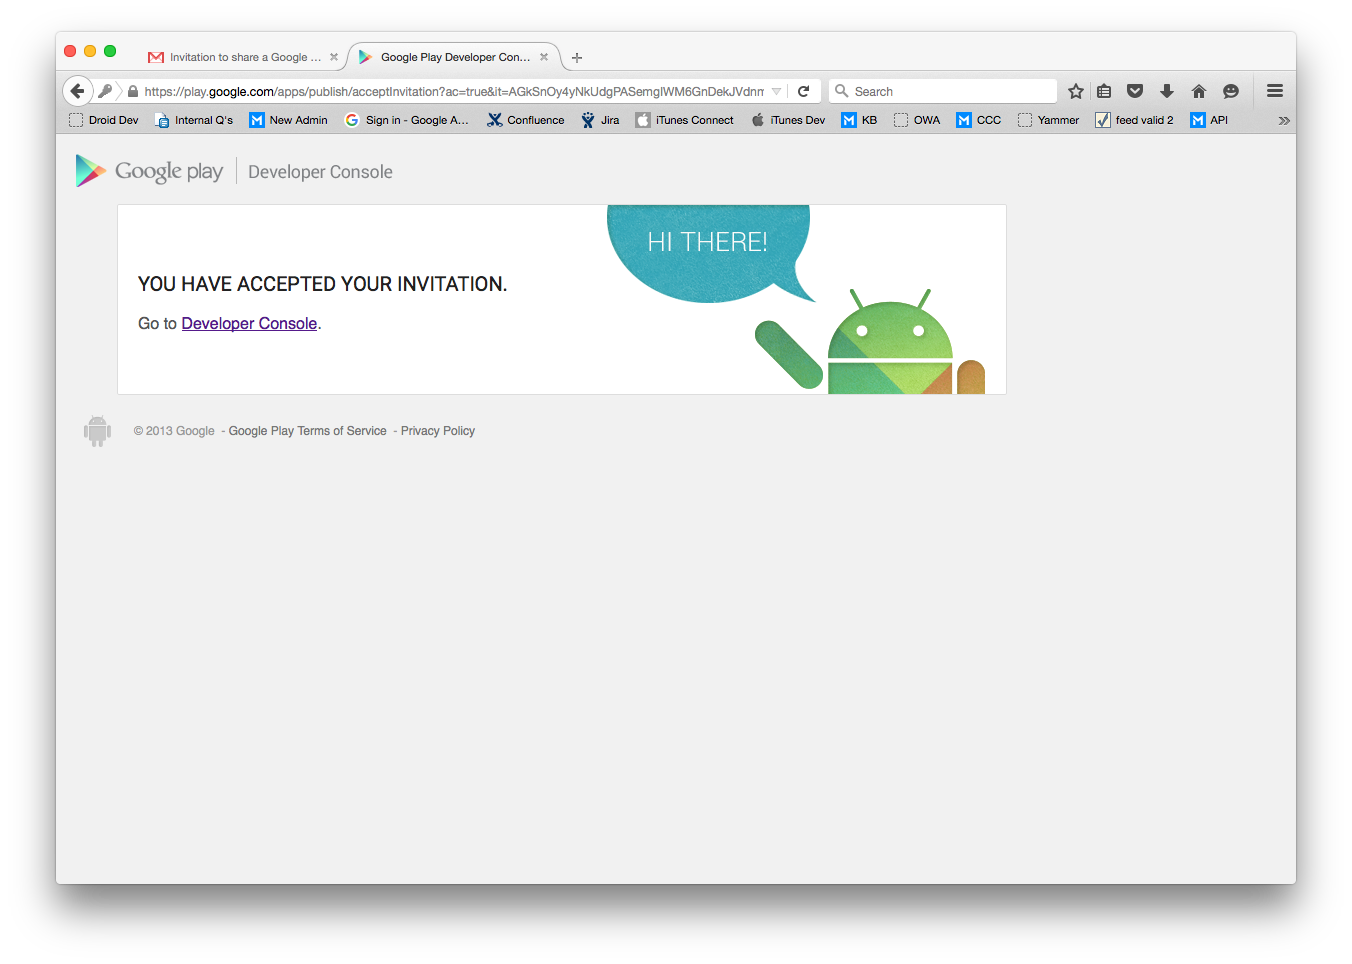Click in the Search input field

[950, 91]
